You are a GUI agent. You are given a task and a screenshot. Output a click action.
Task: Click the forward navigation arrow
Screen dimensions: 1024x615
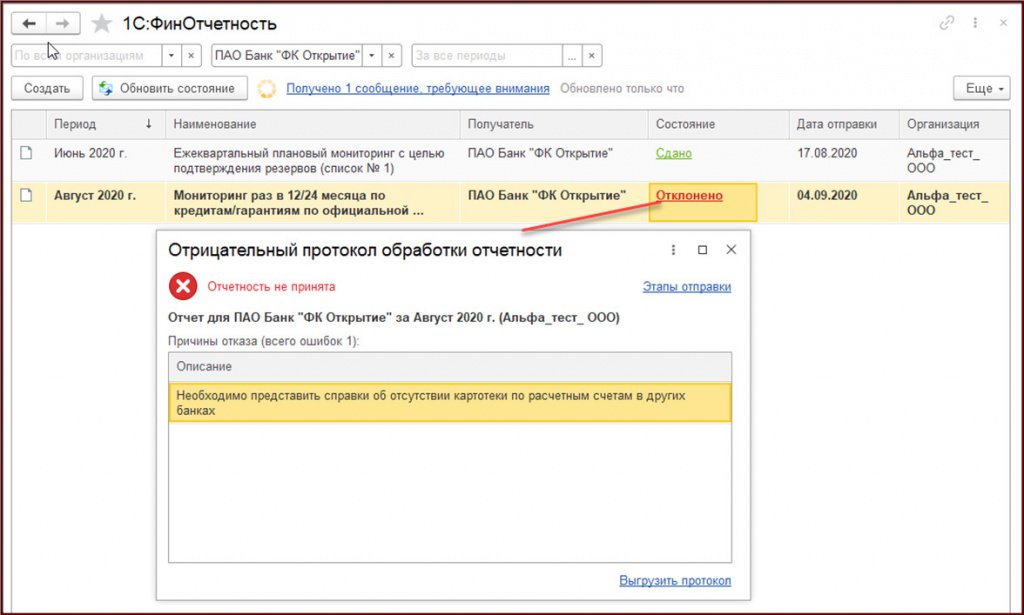coord(62,23)
